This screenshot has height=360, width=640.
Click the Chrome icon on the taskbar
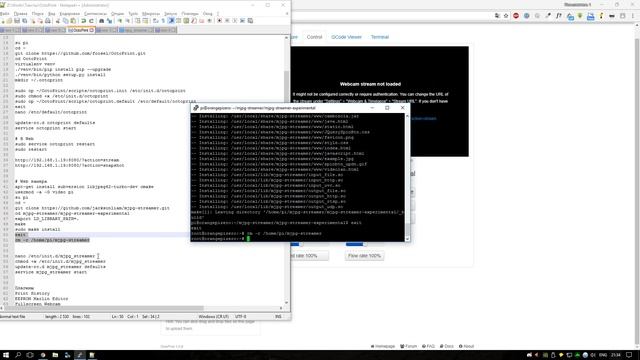[42, 355]
